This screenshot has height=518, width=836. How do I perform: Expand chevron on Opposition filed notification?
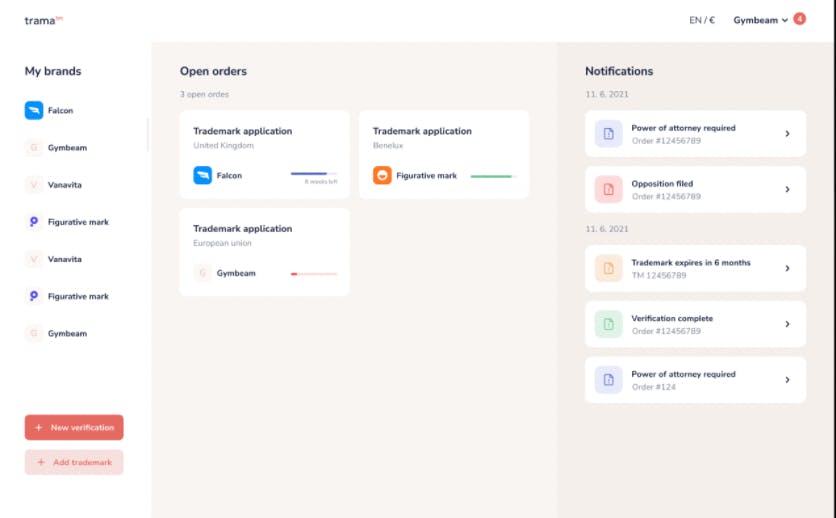787,189
